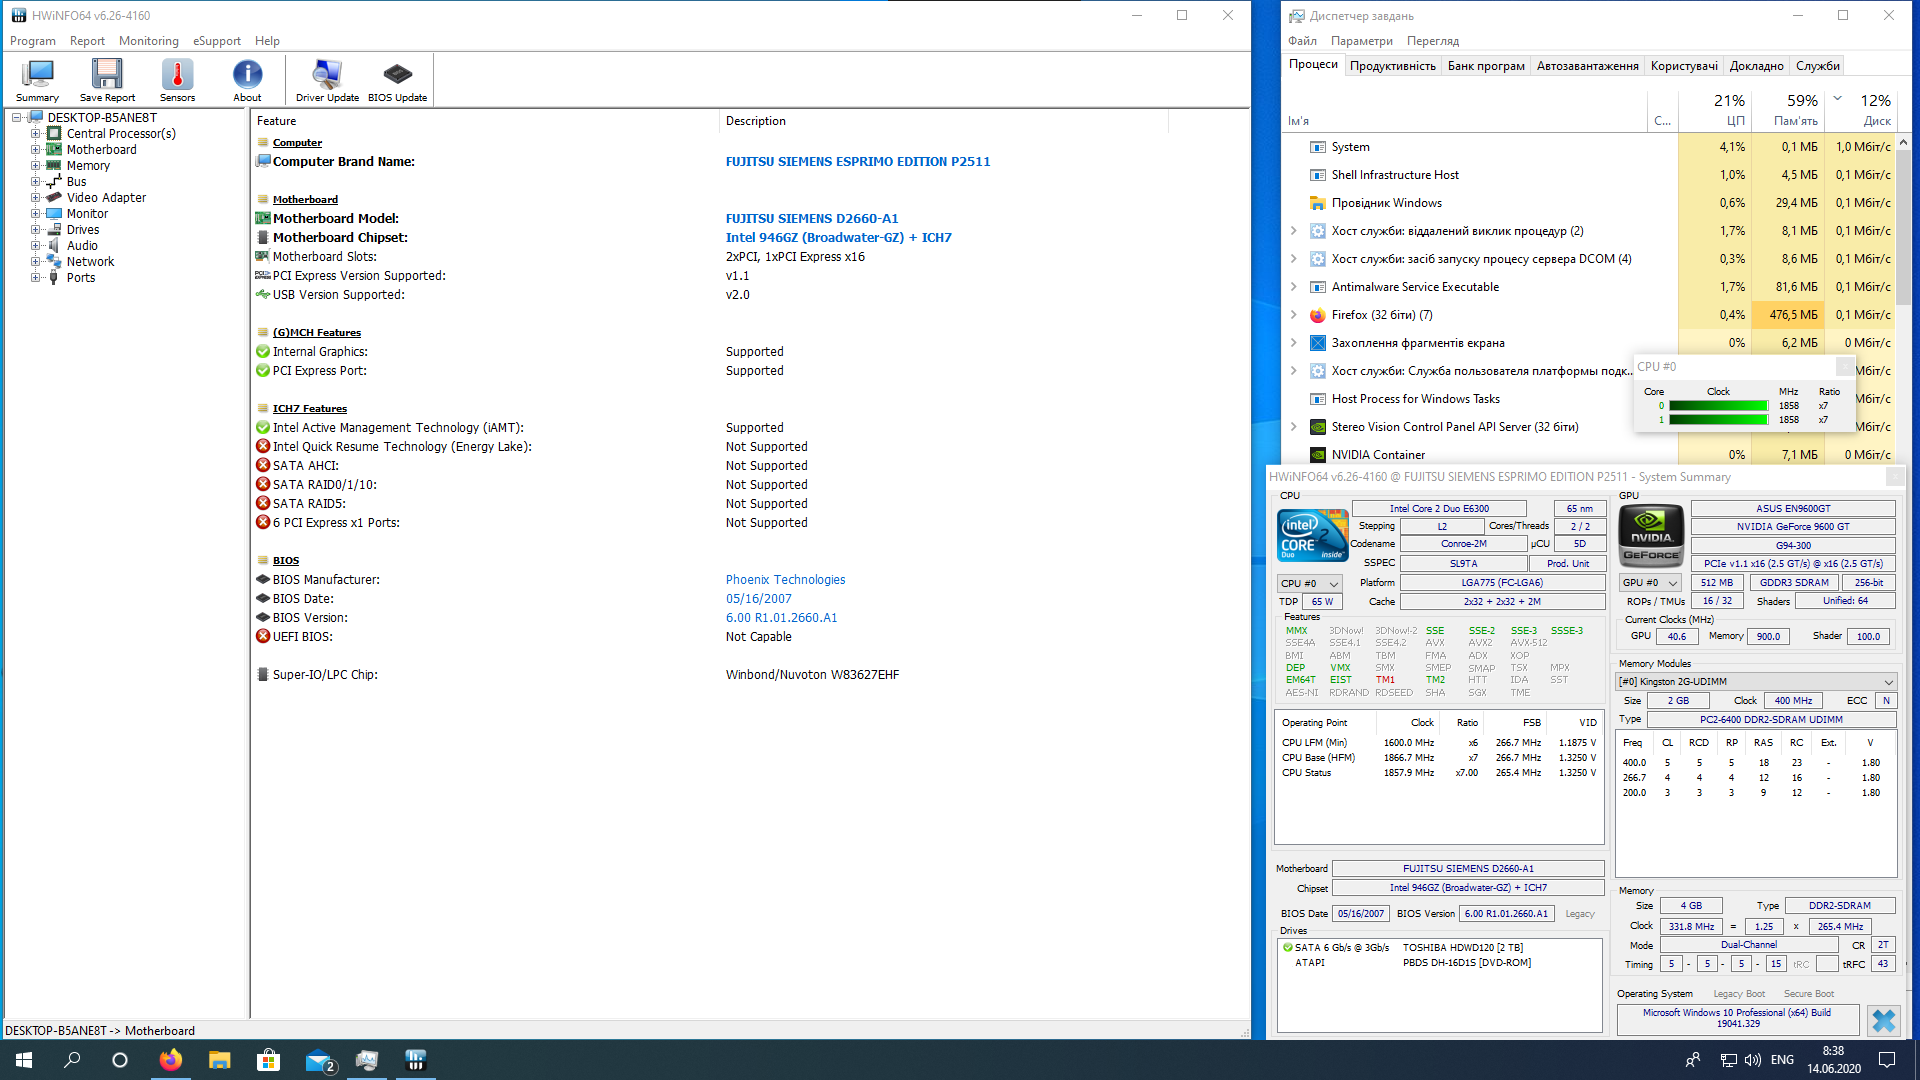This screenshot has width=1920, height=1080.
Task: Click the NVIDIA GeForce logo image
Action: pyautogui.click(x=1651, y=537)
